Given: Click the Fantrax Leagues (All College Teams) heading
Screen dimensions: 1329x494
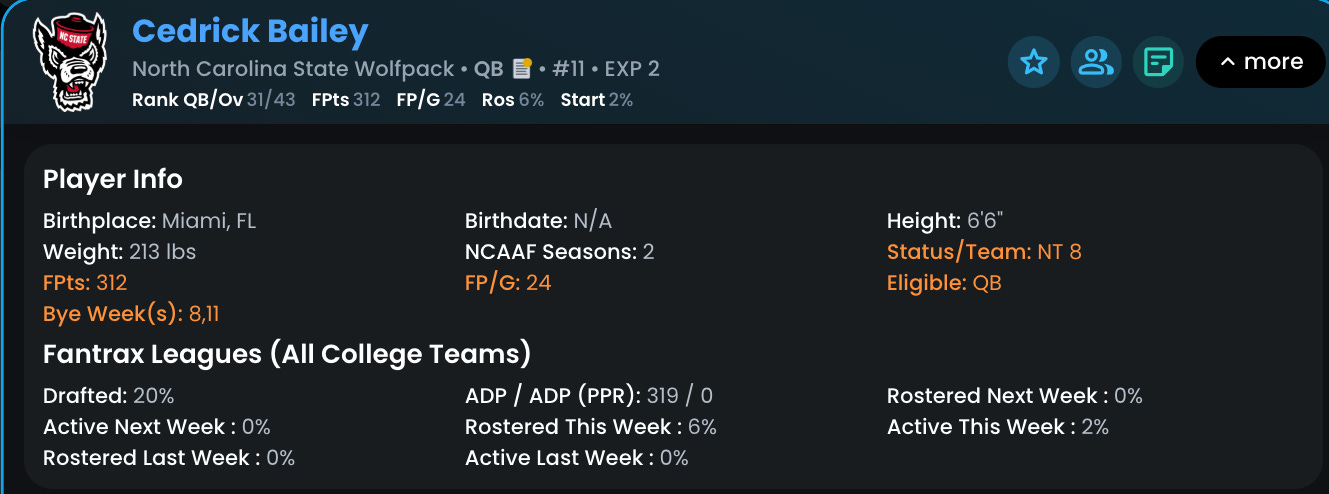Looking at the screenshot, I should click(286, 354).
